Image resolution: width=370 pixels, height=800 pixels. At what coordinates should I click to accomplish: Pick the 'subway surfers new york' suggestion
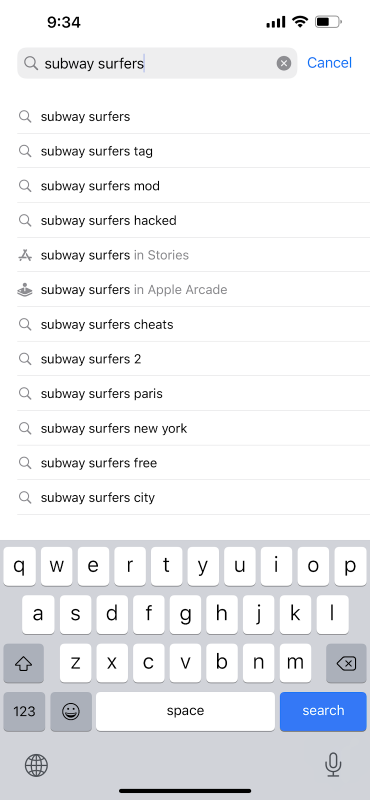(193, 429)
